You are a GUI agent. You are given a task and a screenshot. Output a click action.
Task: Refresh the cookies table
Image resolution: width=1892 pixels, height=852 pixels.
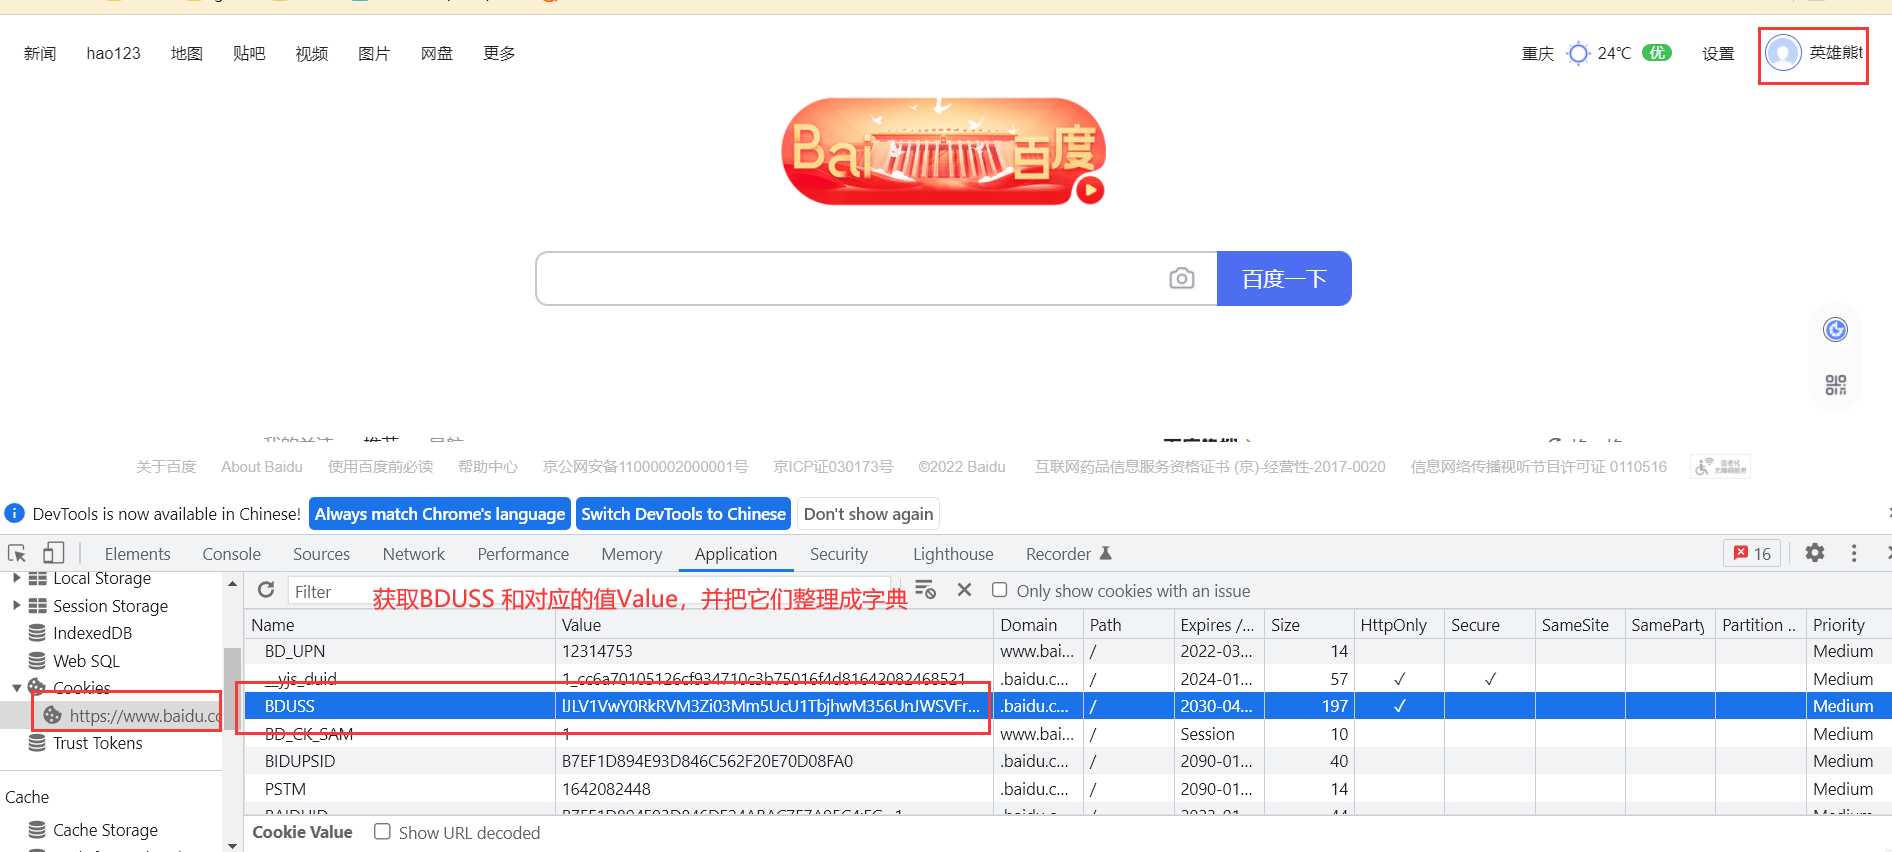pyautogui.click(x=266, y=590)
